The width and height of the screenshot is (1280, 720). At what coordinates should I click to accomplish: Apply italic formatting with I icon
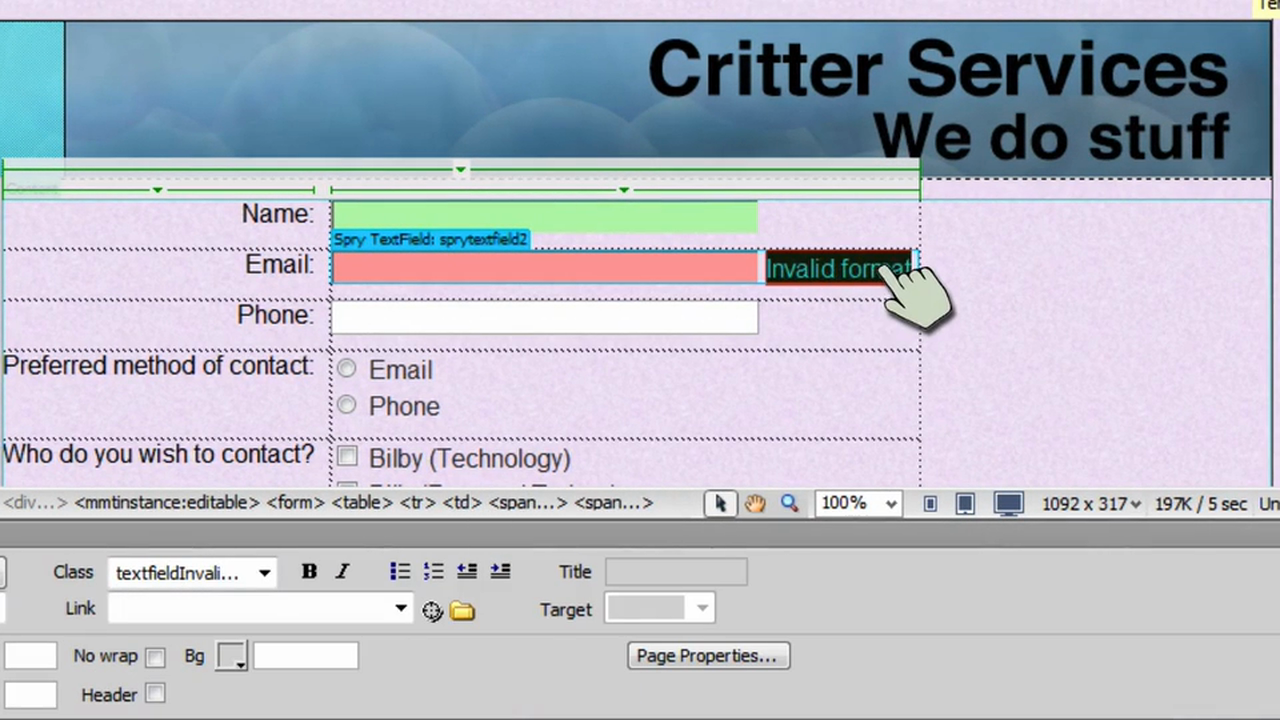tap(342, 572)
